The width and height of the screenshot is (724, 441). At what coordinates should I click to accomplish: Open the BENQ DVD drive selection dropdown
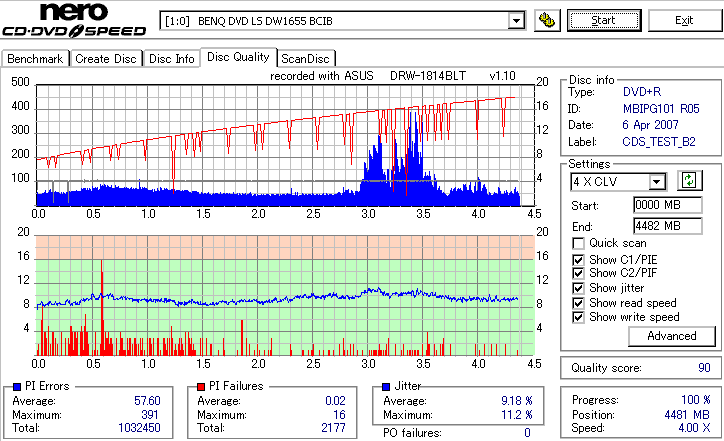[x=516, y=21]
